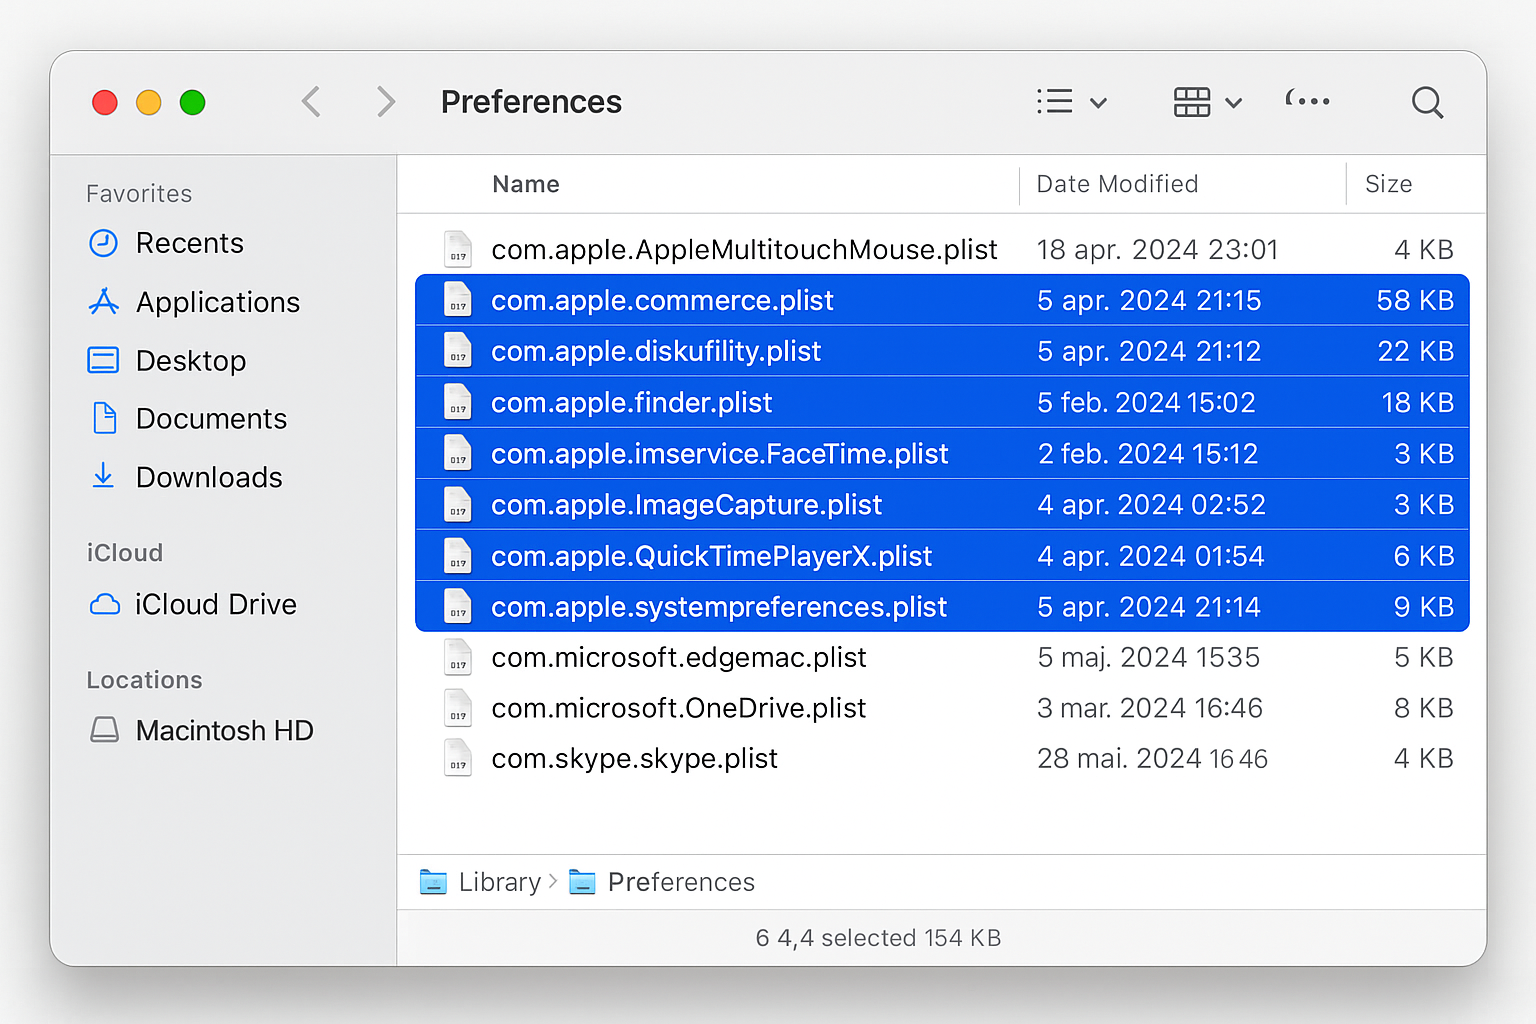Click the com.apple.AppleMultitouchMouse.plist file icon

pyautogui.click(x=458, y=249)
